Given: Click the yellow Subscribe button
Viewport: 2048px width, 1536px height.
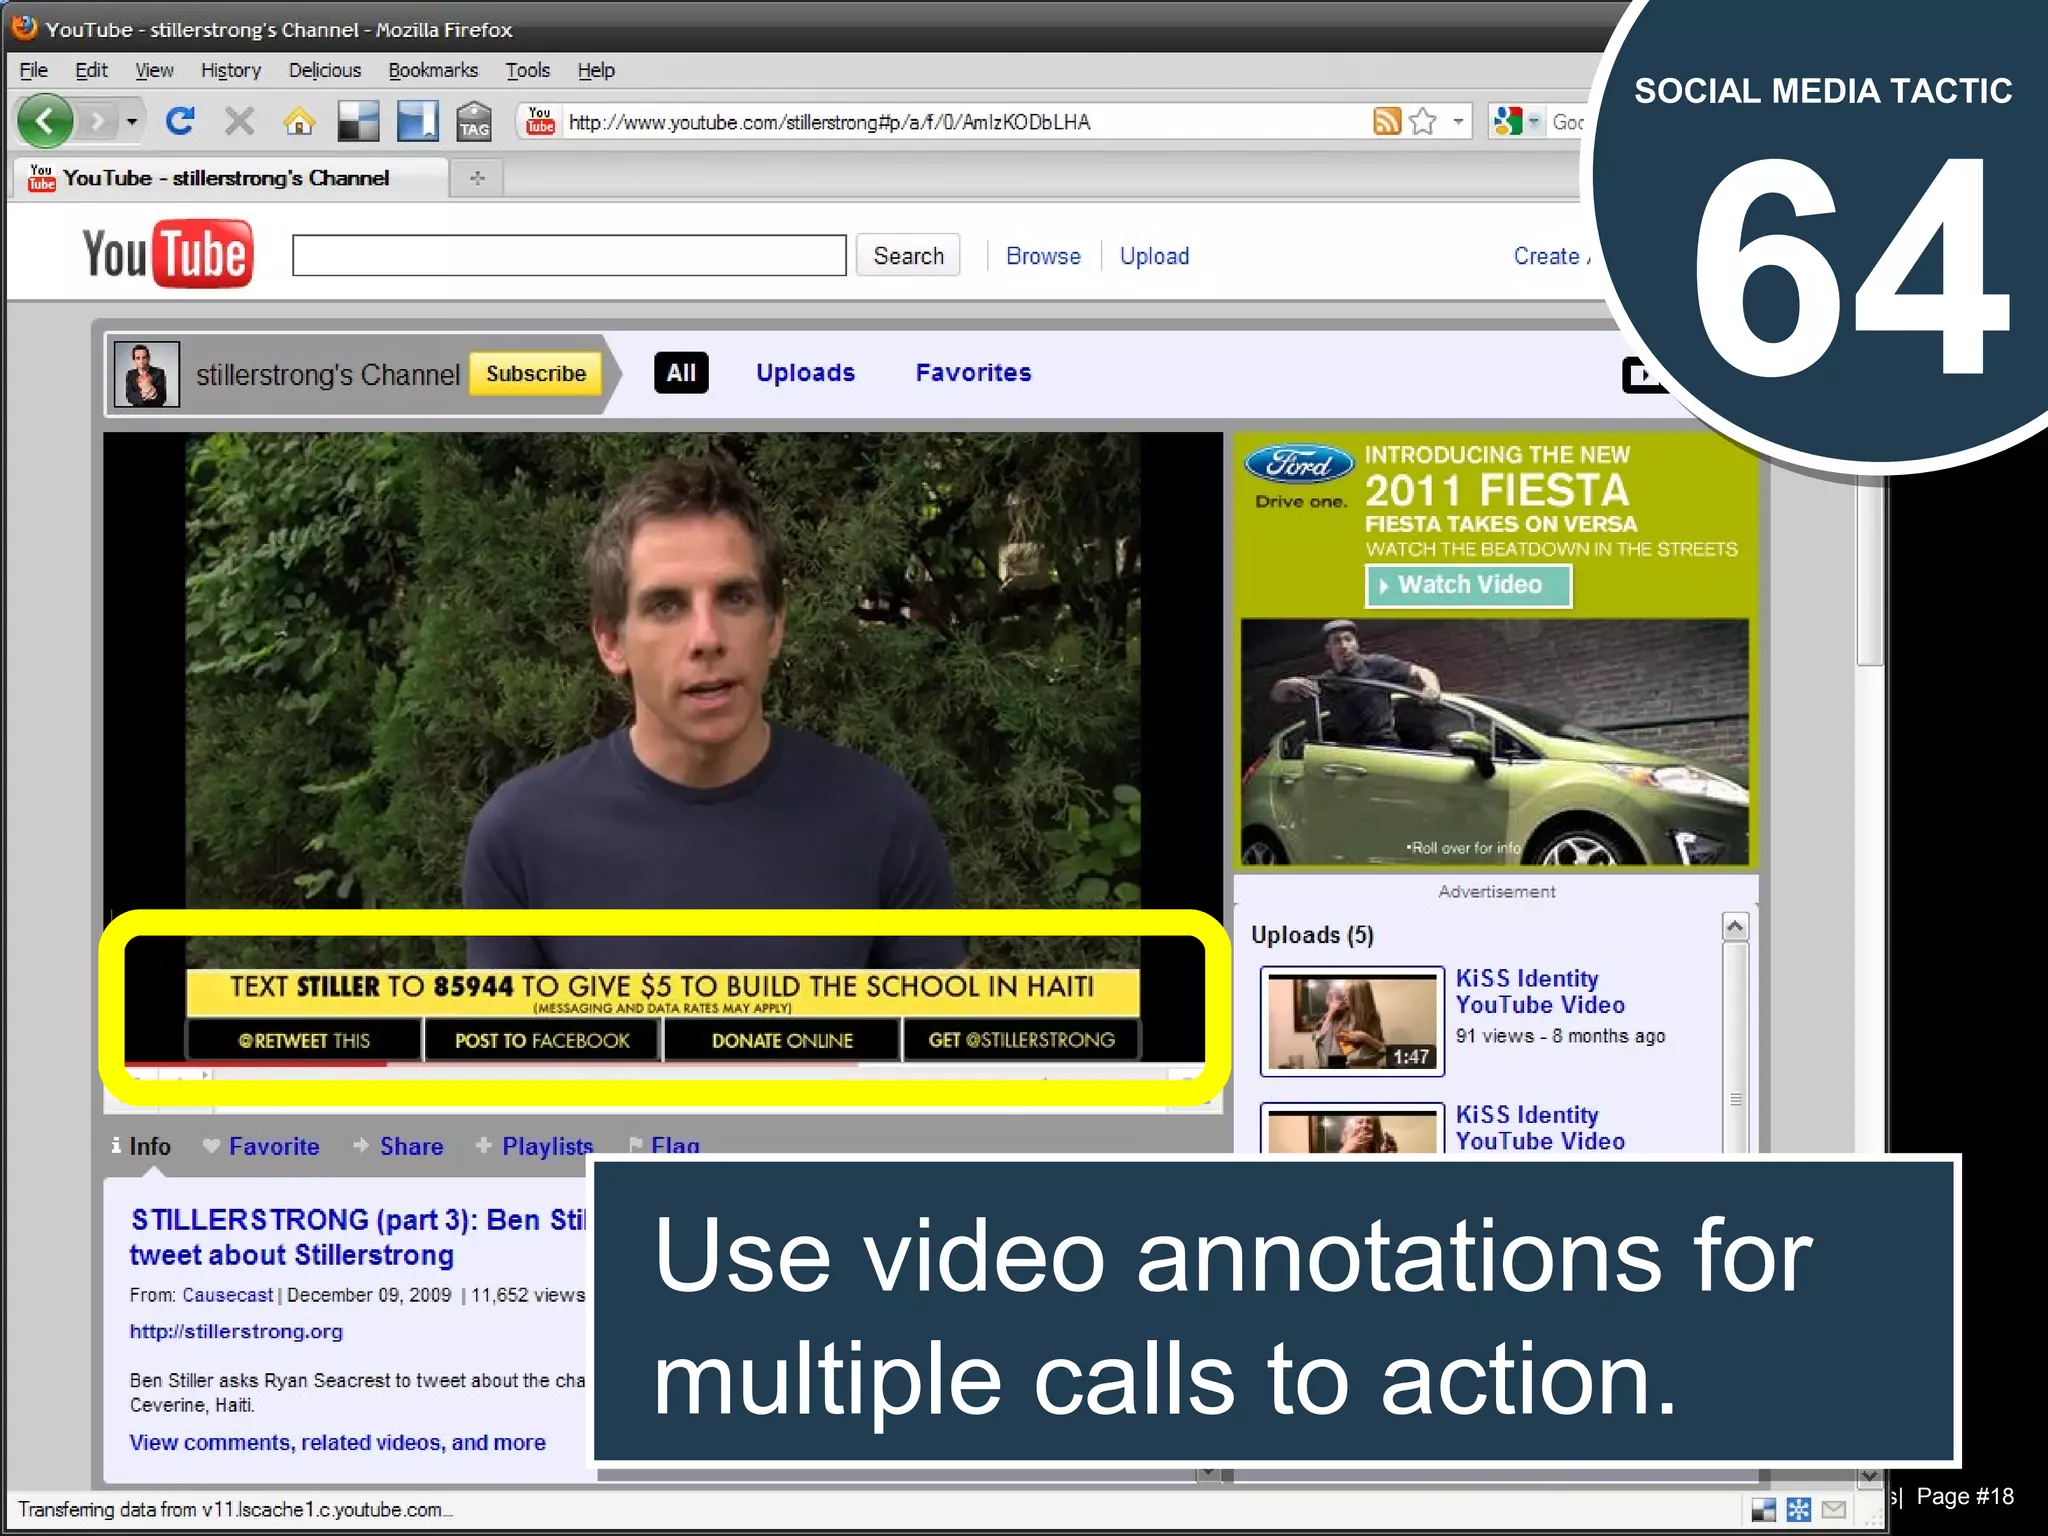Looking at the screenshot, I should click(x=536, y=374).
